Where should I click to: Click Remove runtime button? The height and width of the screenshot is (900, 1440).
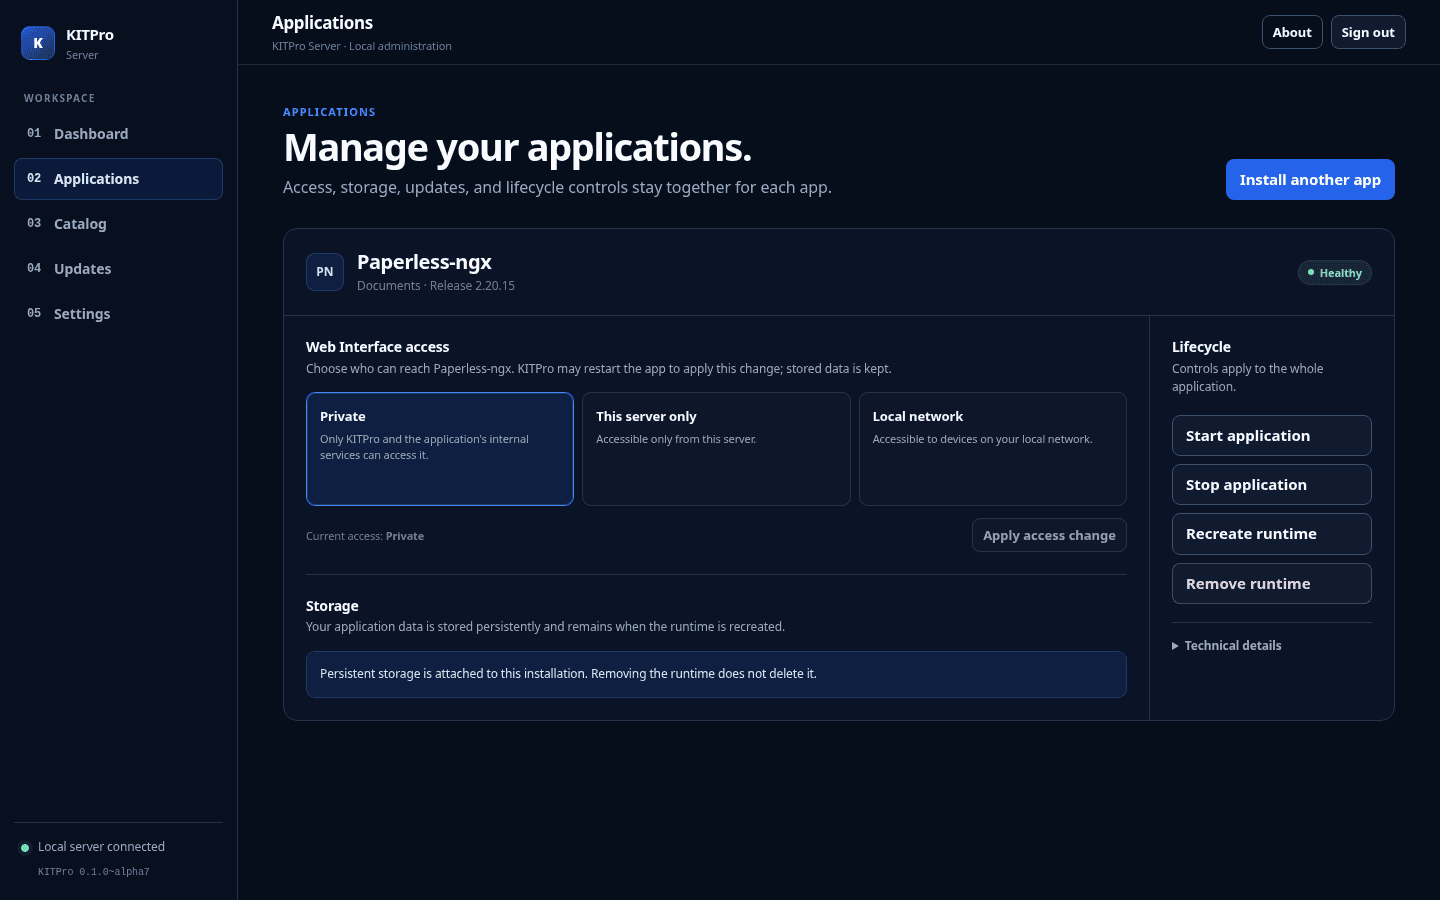click(x=1272, y=584)
